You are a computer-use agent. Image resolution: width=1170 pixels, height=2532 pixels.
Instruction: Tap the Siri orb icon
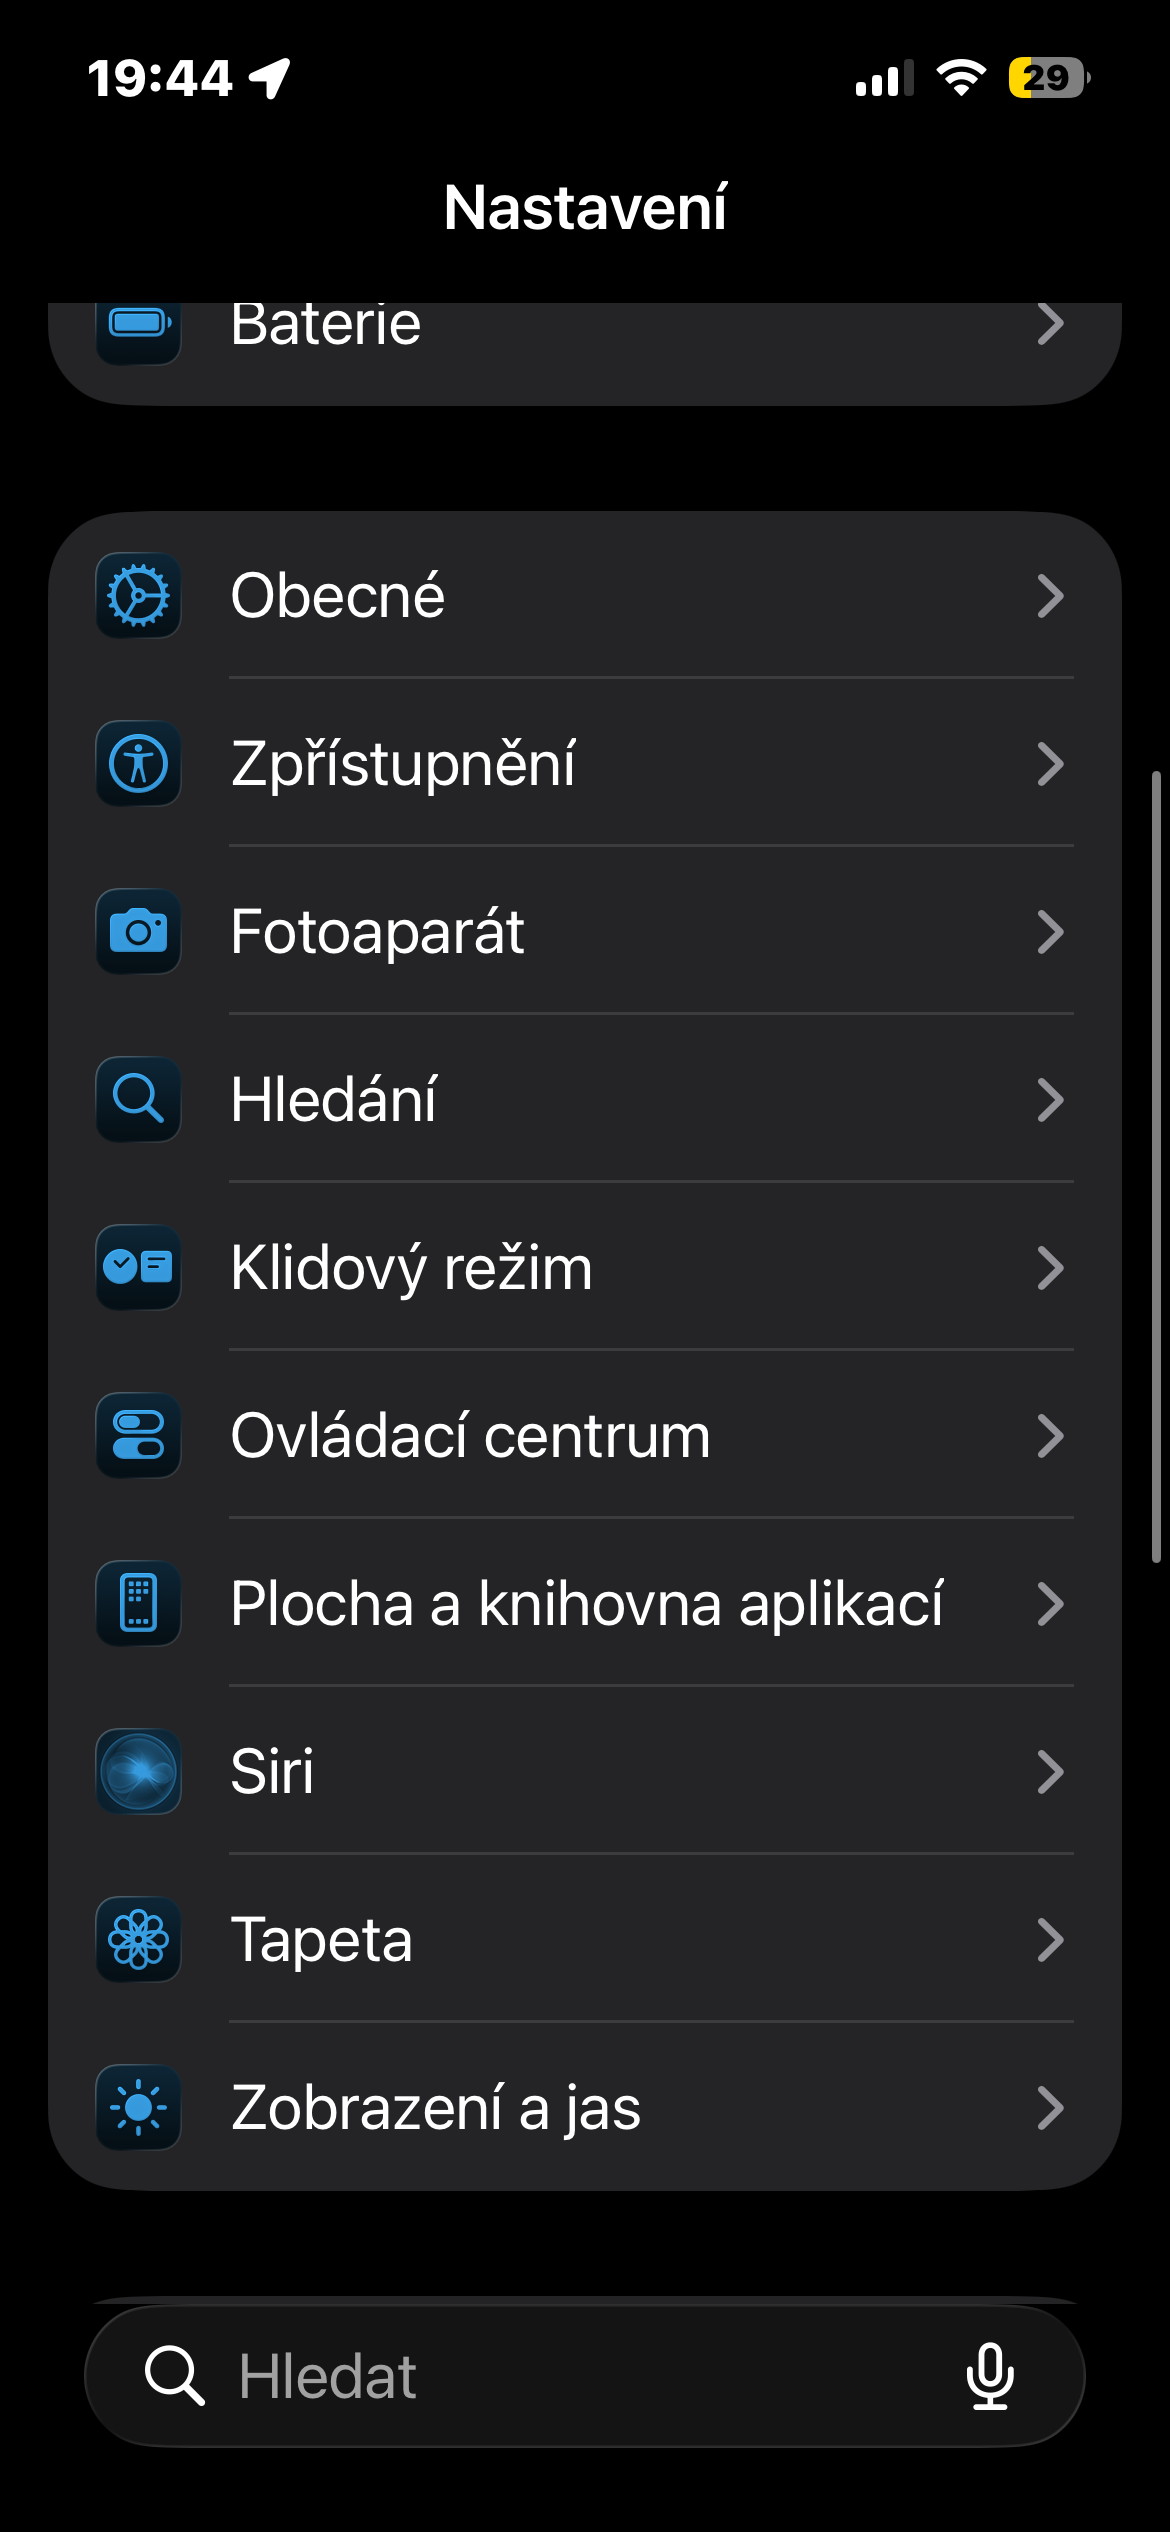click(x=138, y=1772)
